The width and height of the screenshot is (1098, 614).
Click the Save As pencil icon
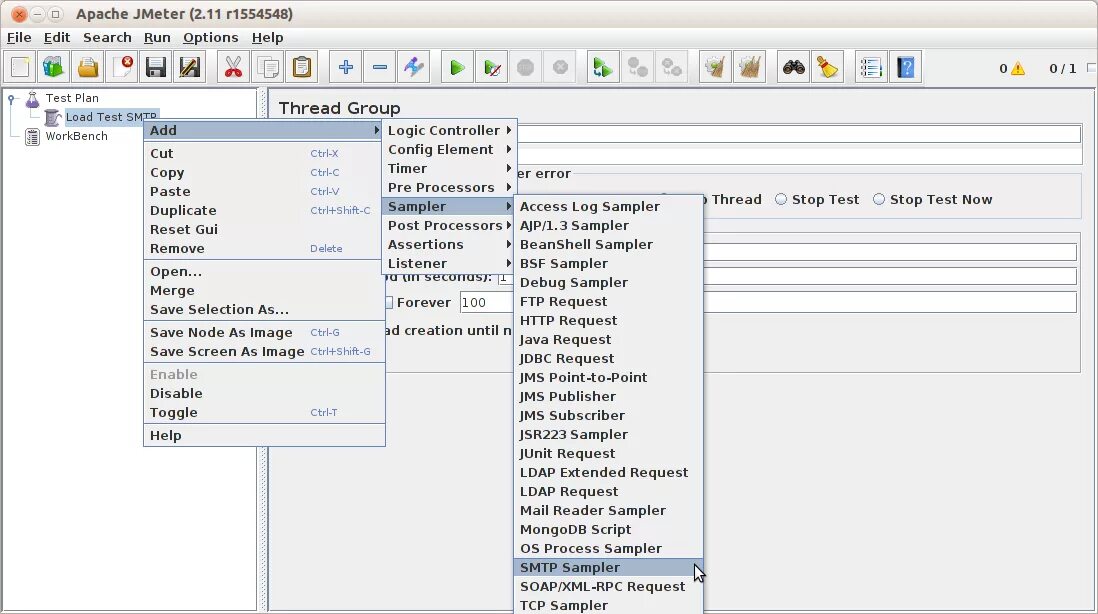tap(190, 68)
